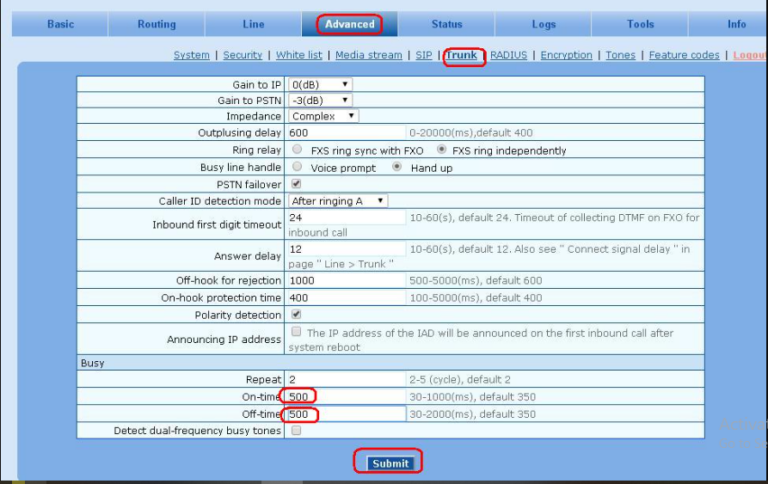
Task: Open Caller ID detection mode dropdown
Action: 338,201
